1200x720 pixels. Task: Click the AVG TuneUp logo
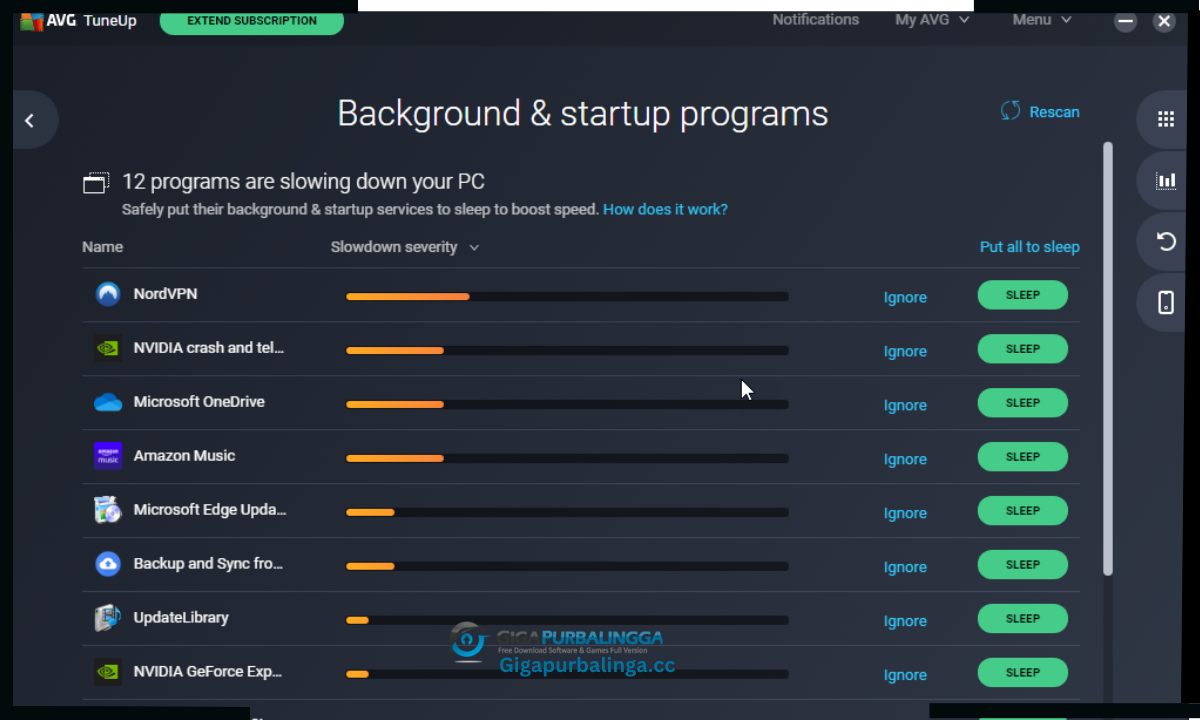[78, 20]
